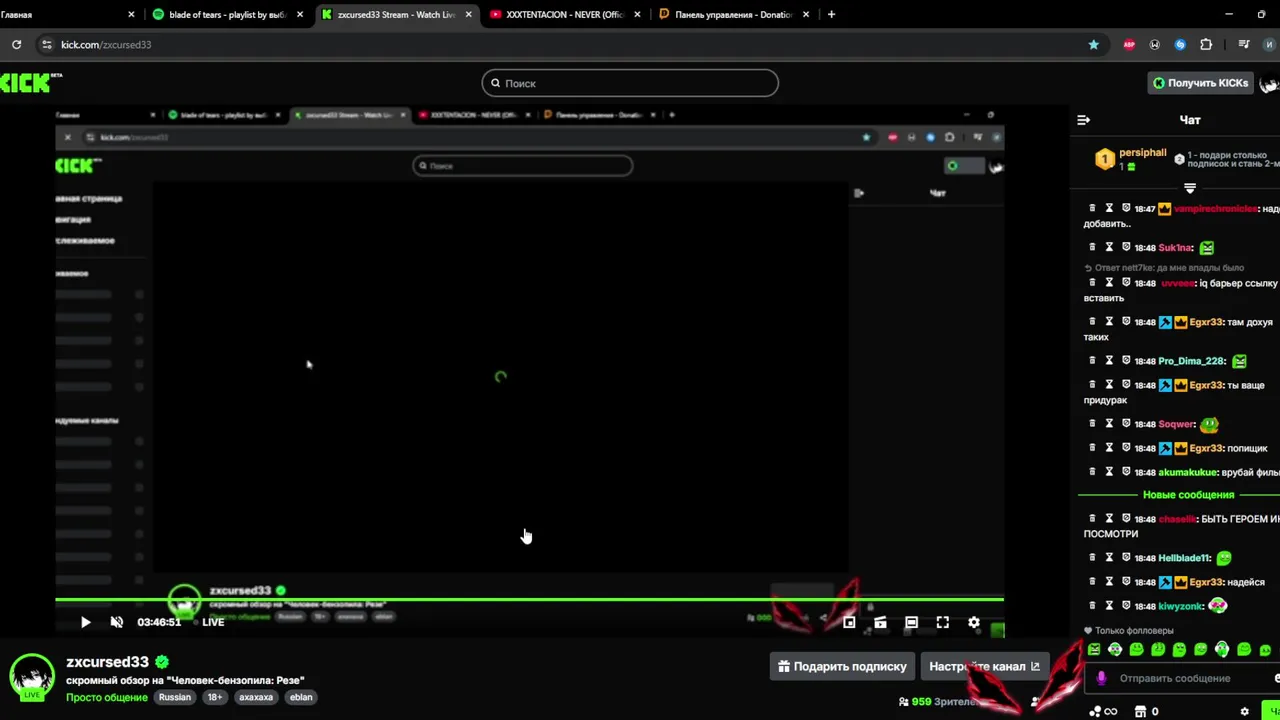The width and height of the screenshot is (1280, 720).
Task: Collapse the chat panel with the arrow icon
Action: click(x=1083, y=120)
